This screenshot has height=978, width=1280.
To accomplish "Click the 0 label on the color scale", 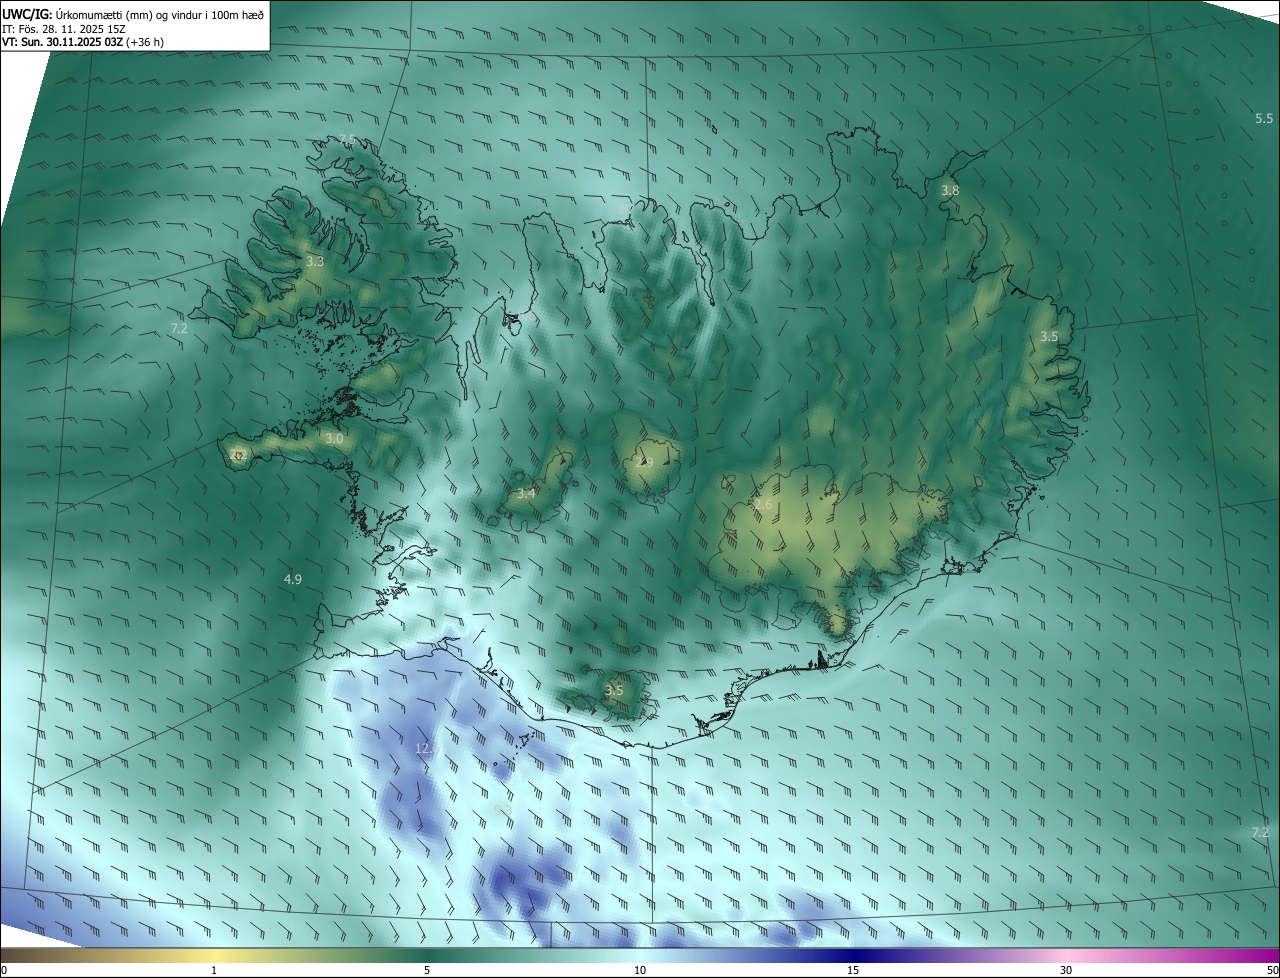I will pyautogui.click(x=4, y=970).
